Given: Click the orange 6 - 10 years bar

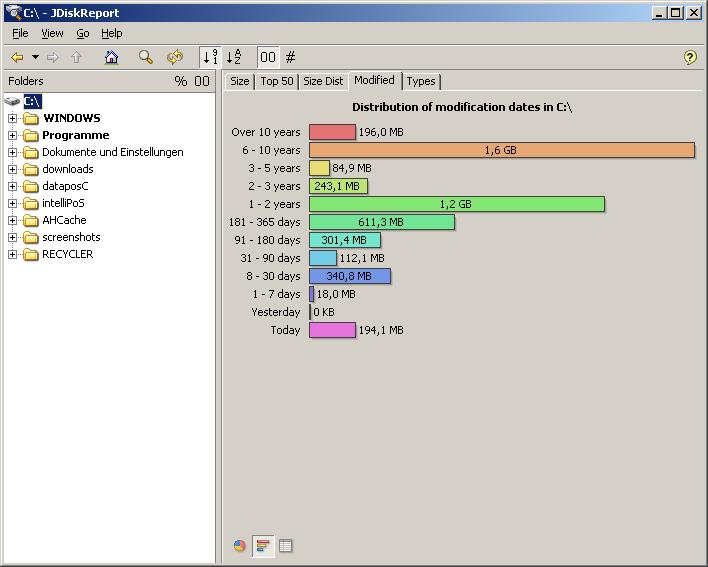Looking at the screenshot, I should pyautogui.click(x=502, y=150).
